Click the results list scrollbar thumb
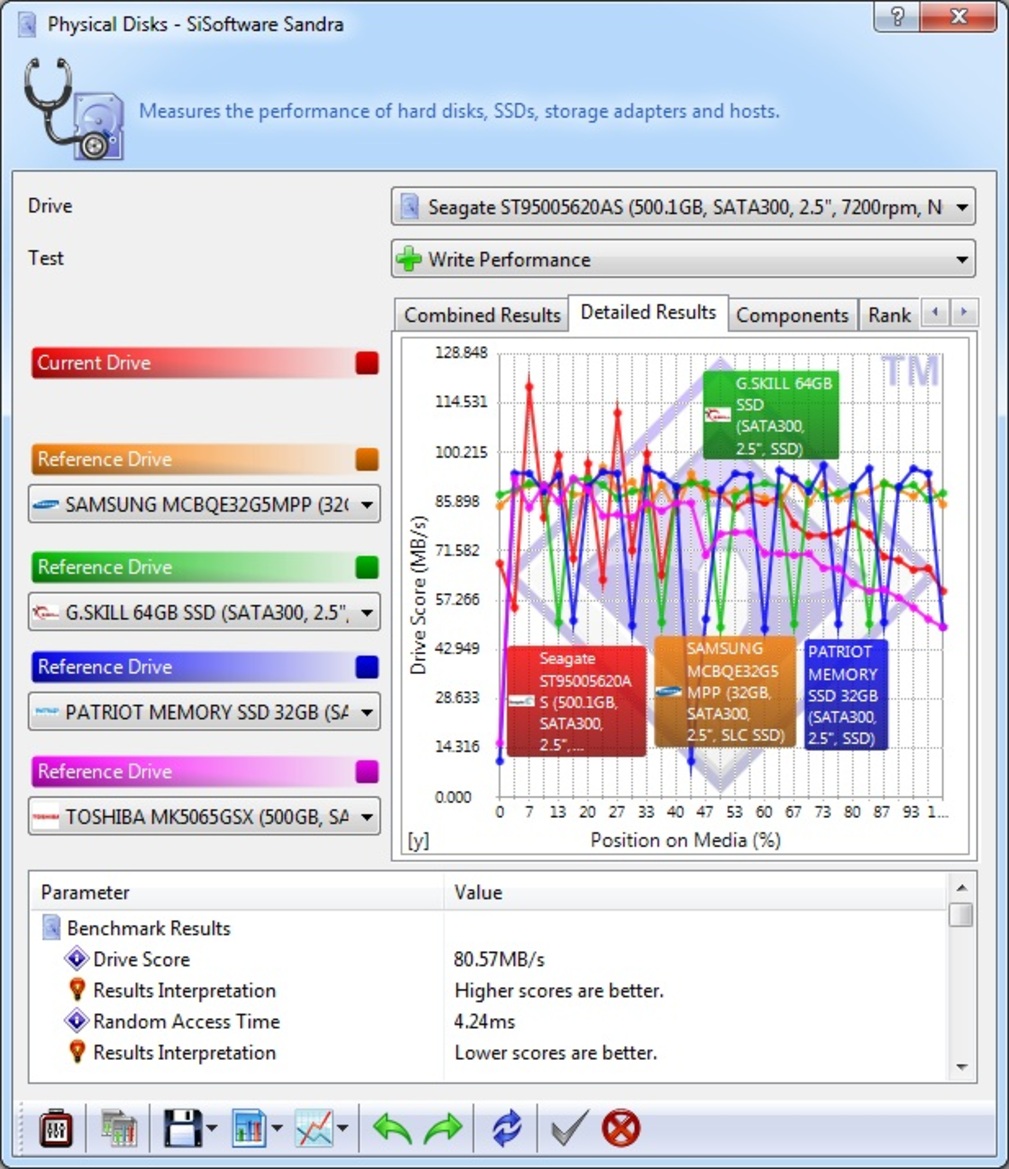1009x1169 pixels. tap(961, 914)
